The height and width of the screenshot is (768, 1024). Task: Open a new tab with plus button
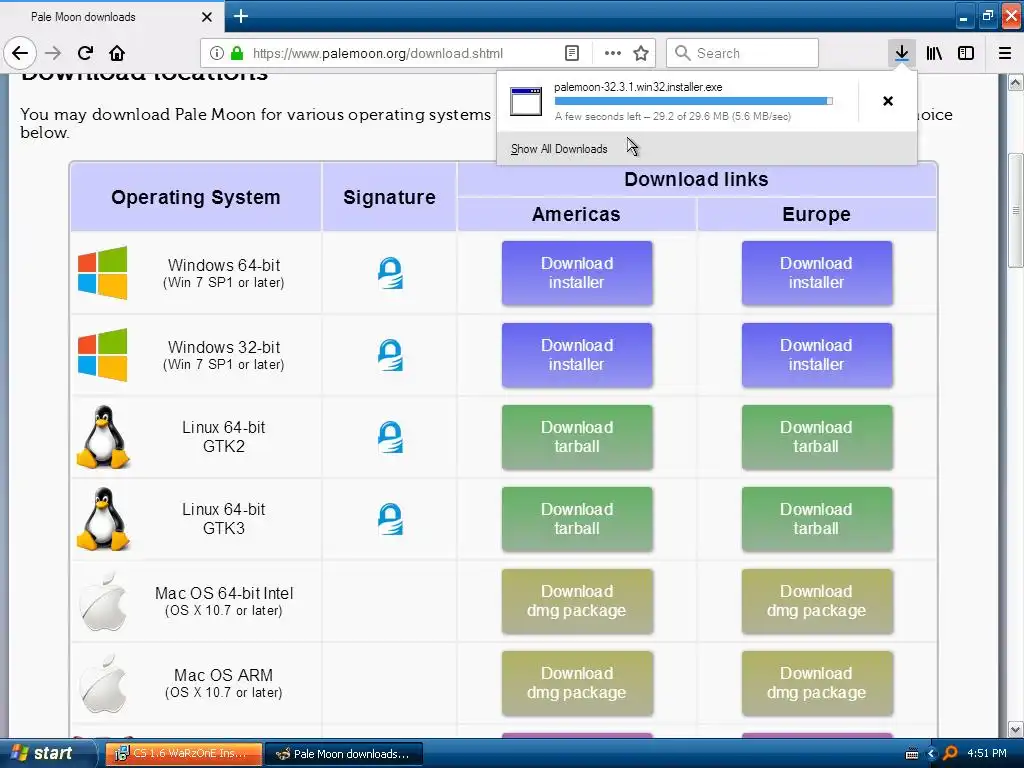pyautogui.click(x=241, y=16)
